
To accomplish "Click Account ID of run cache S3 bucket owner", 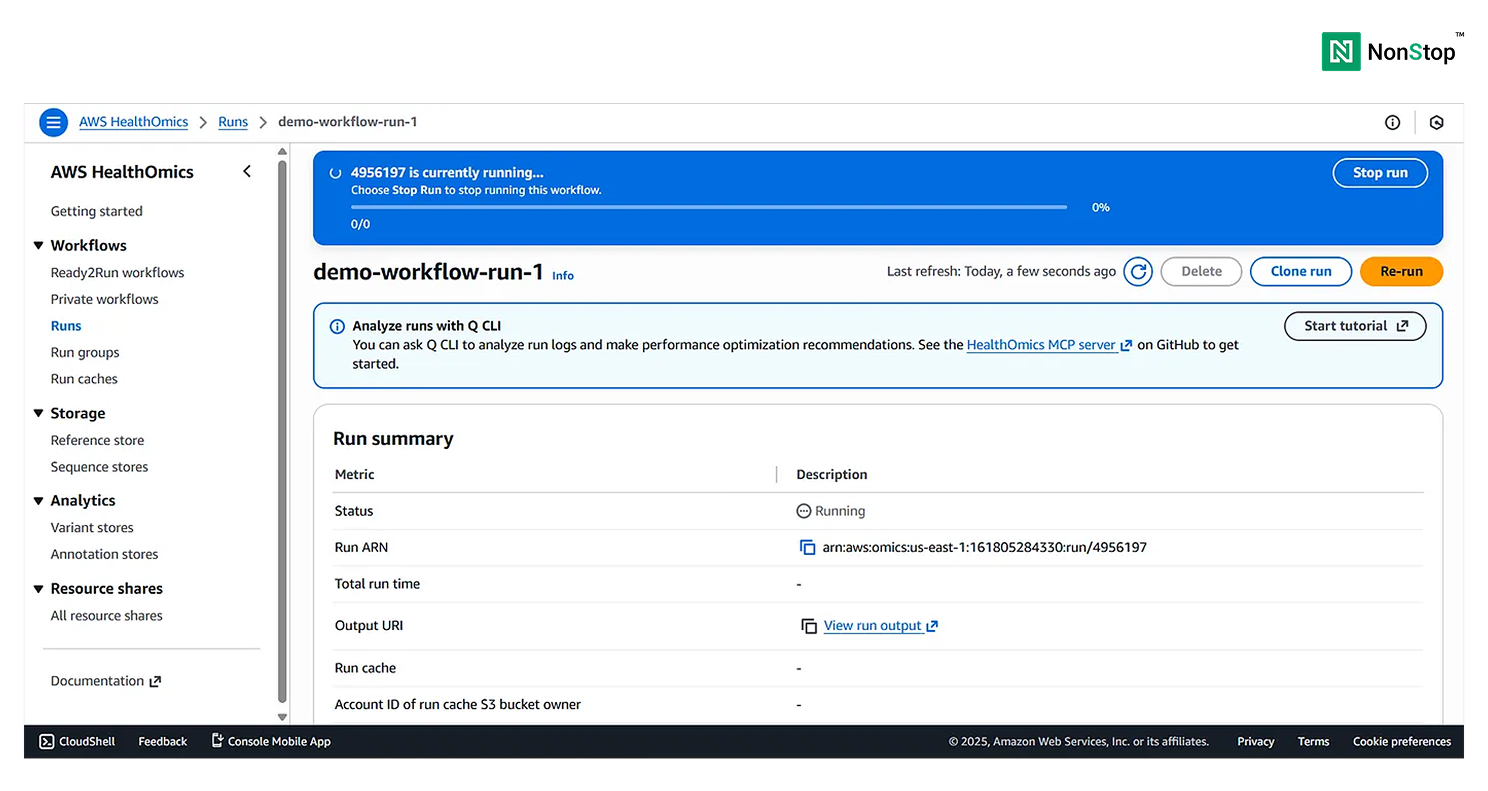I will 458,704.
